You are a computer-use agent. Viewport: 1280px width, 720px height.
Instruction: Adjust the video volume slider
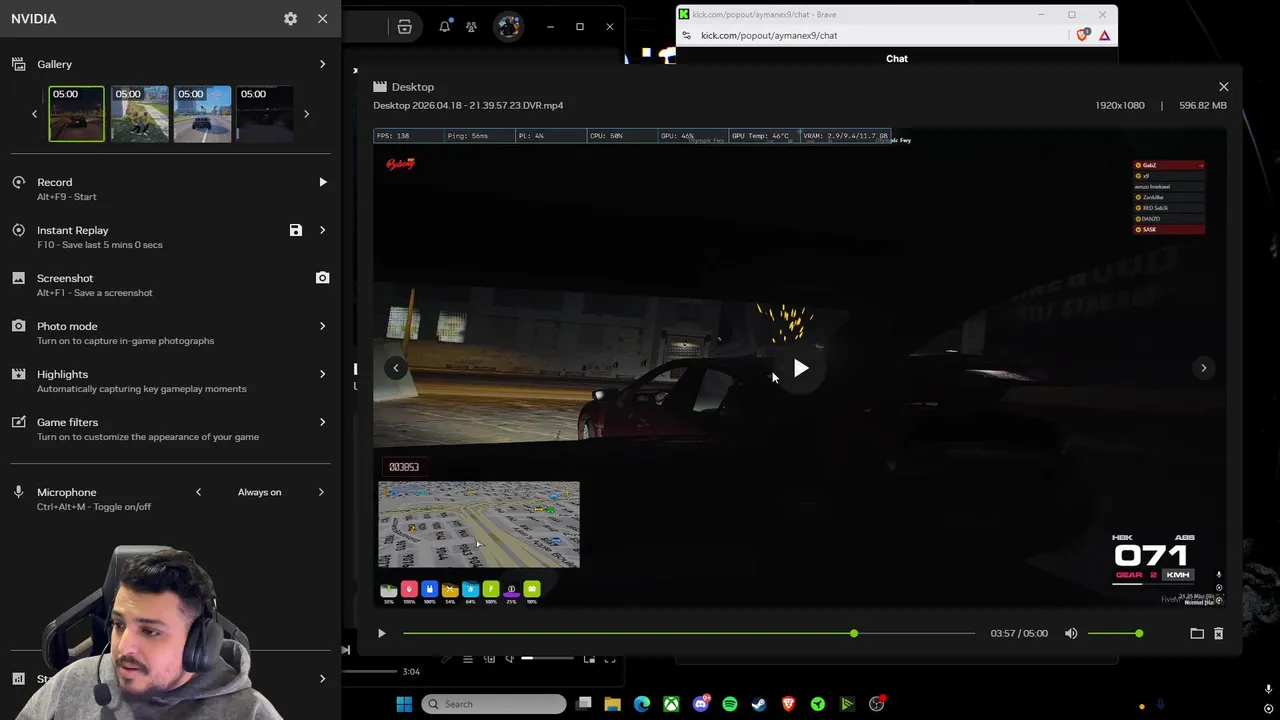pyautogui.click(x=1115, y=633)
